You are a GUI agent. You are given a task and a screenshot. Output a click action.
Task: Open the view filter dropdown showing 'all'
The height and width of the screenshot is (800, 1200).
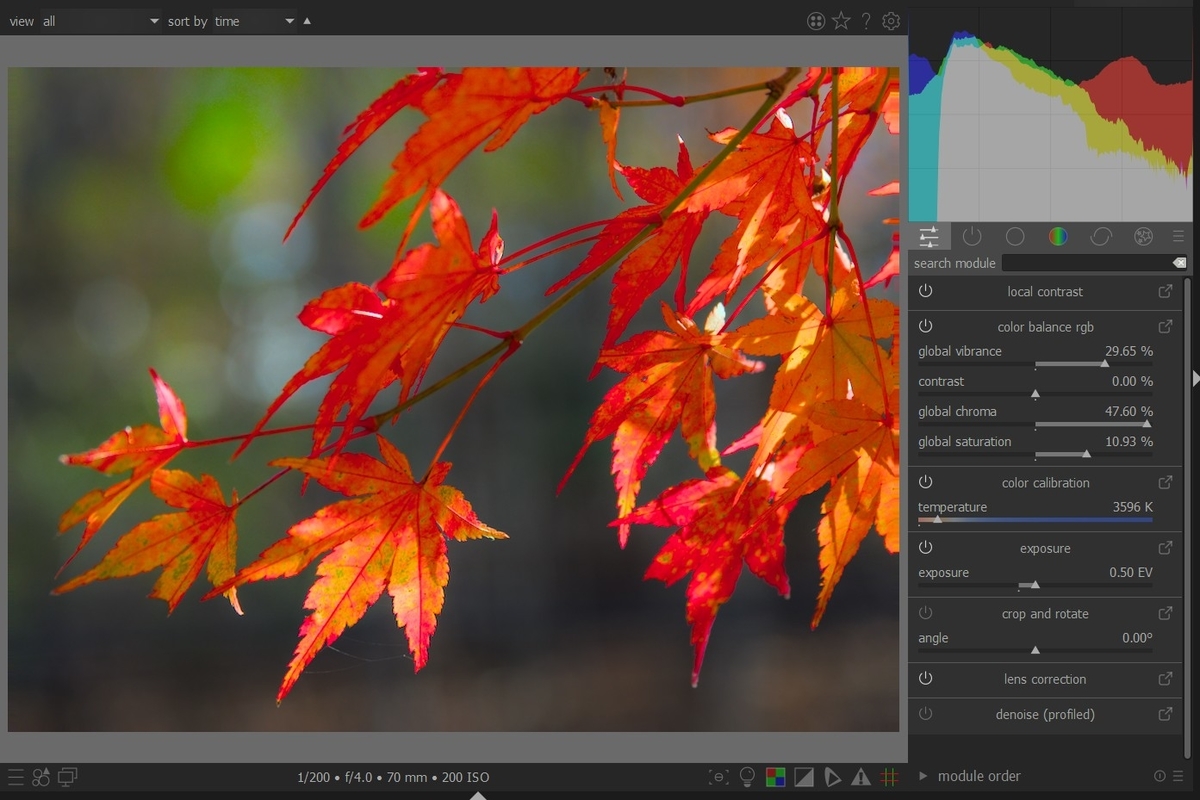pos(100,21)
